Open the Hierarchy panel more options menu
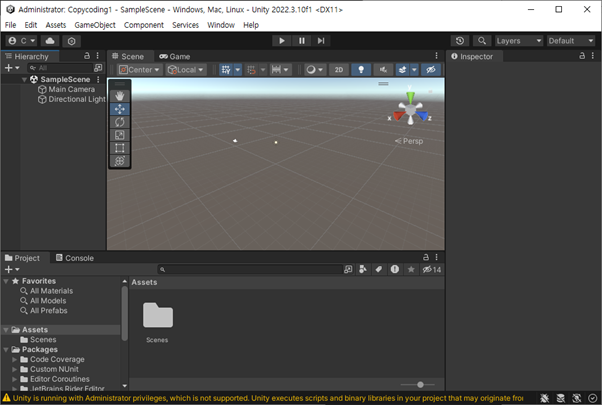Image resolution: width=602 pixels, height=405 pixels. (98, 56)
